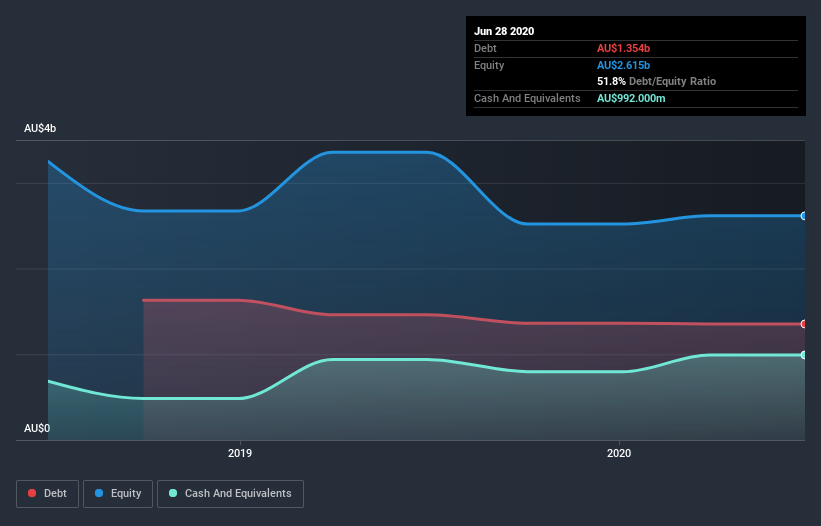
Task: Click the AU$992.000m cash value
Action: [x=631, y=98]
